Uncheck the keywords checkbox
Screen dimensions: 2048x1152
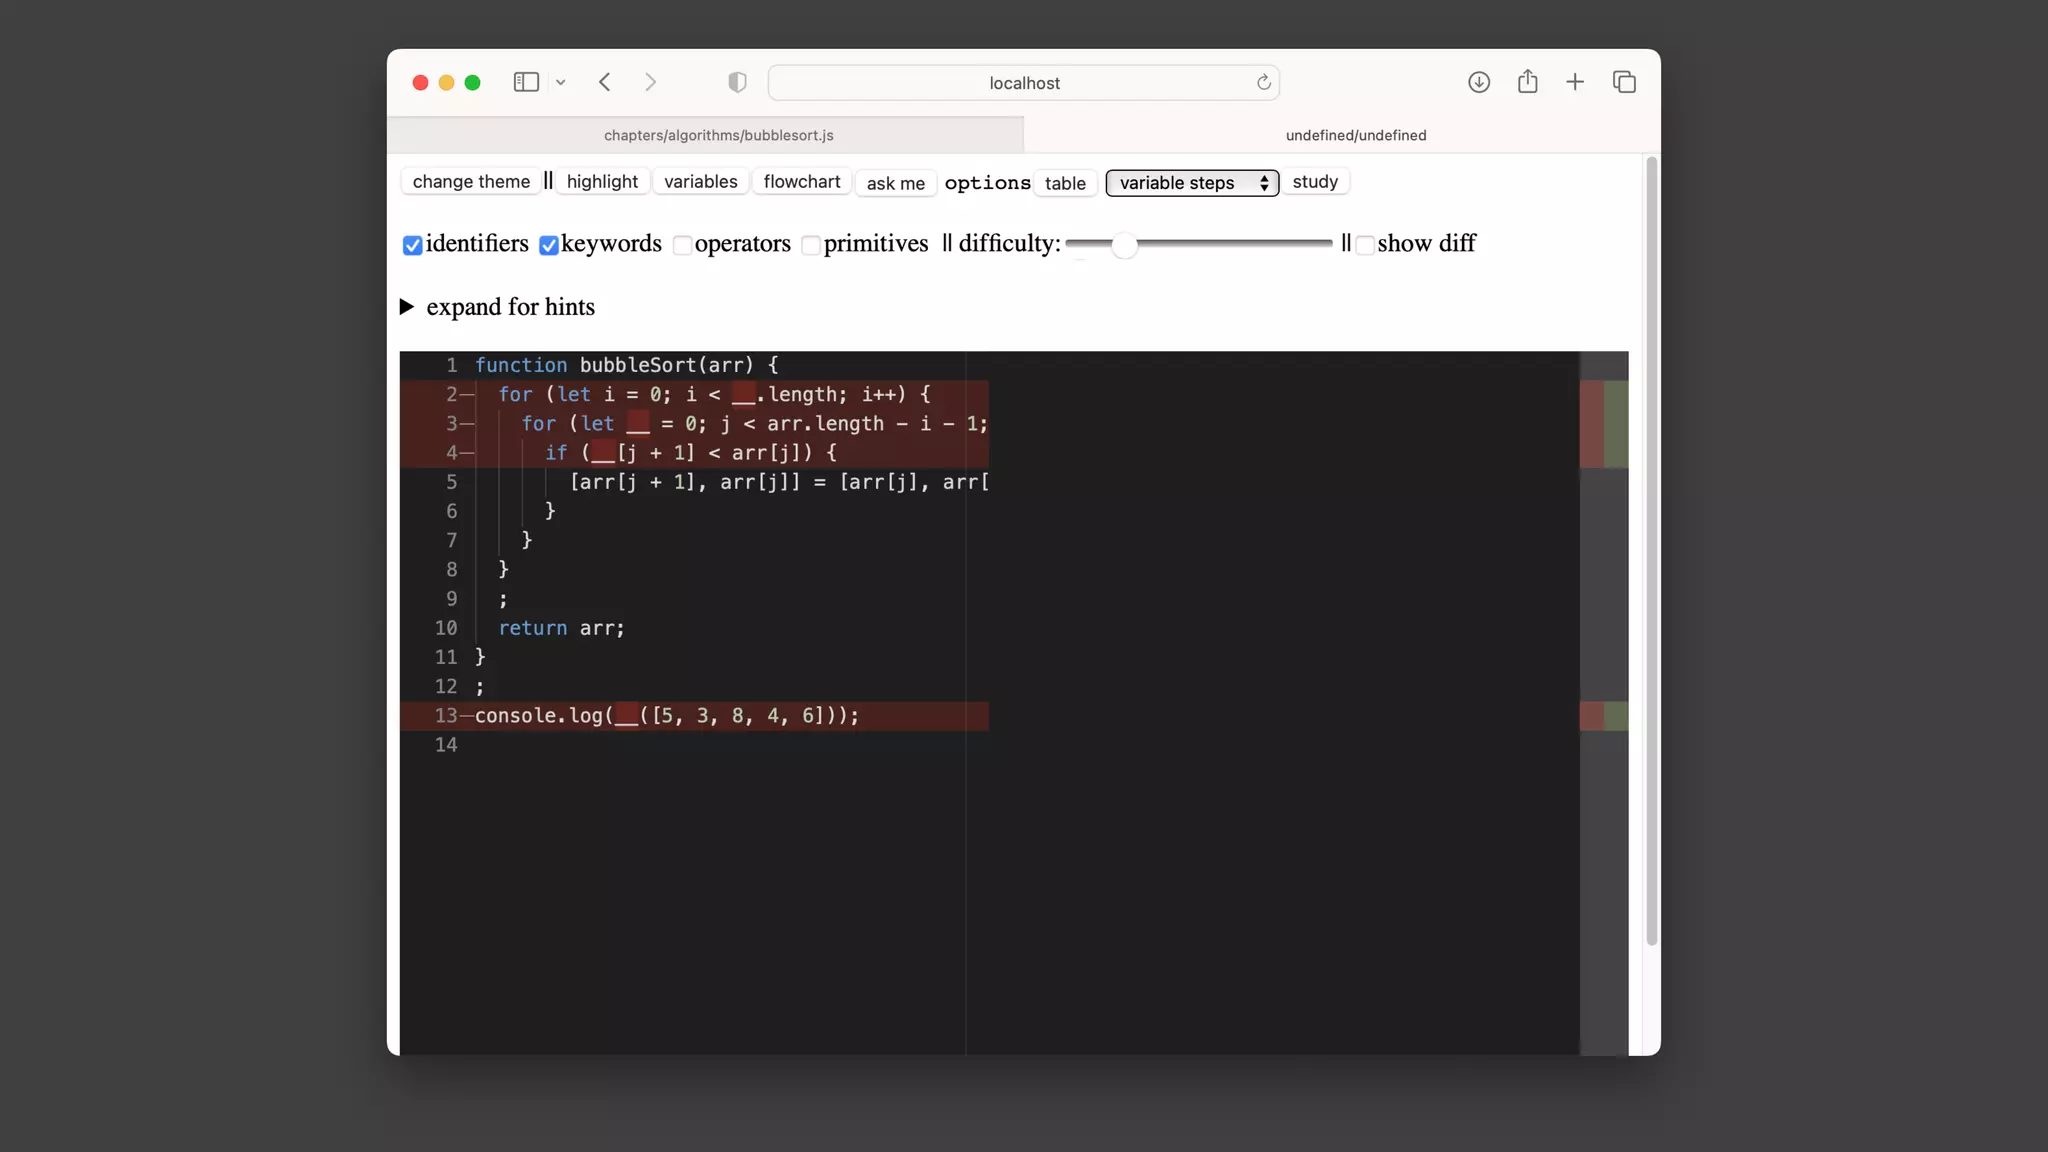tap(548, 245)
